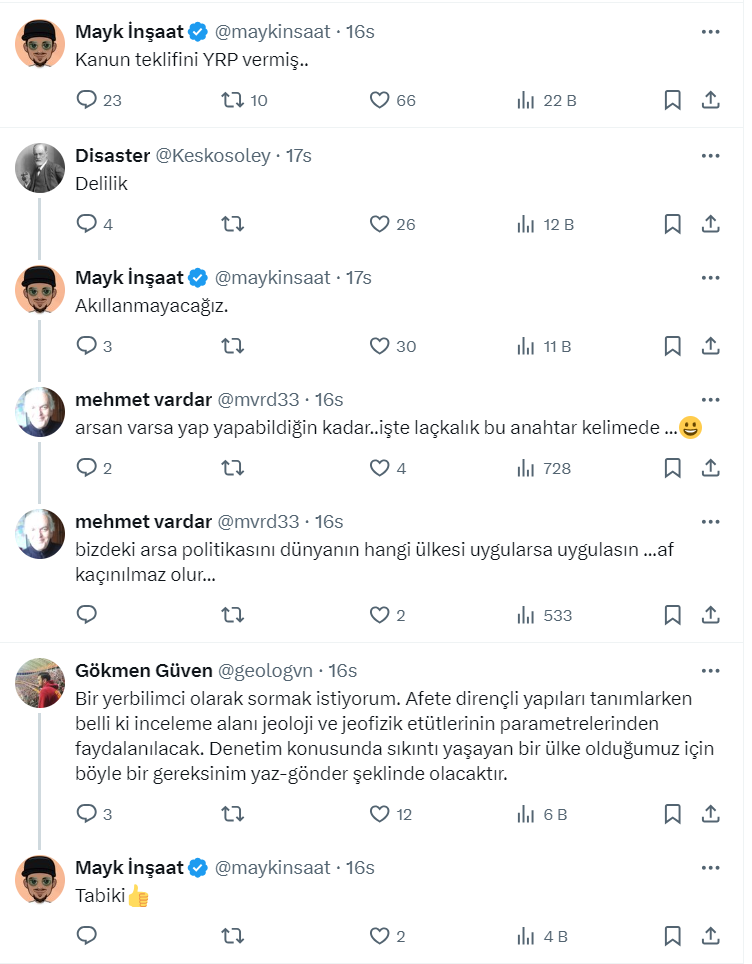752x964 pixels.
Task: Open more options on Disaster's tweet
Action: [710, 155]
